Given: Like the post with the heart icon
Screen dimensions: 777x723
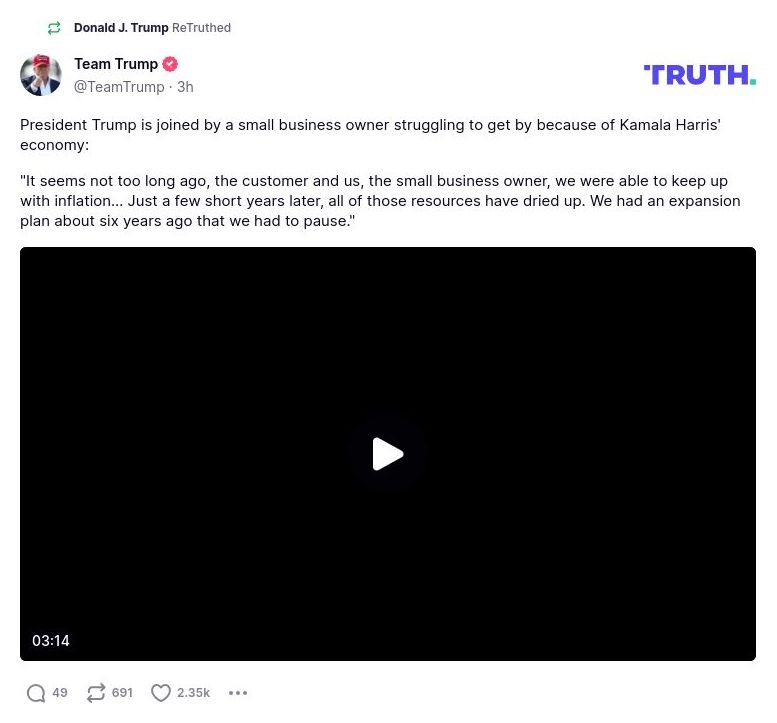Looking at the screenshot, I should [161, 693].
